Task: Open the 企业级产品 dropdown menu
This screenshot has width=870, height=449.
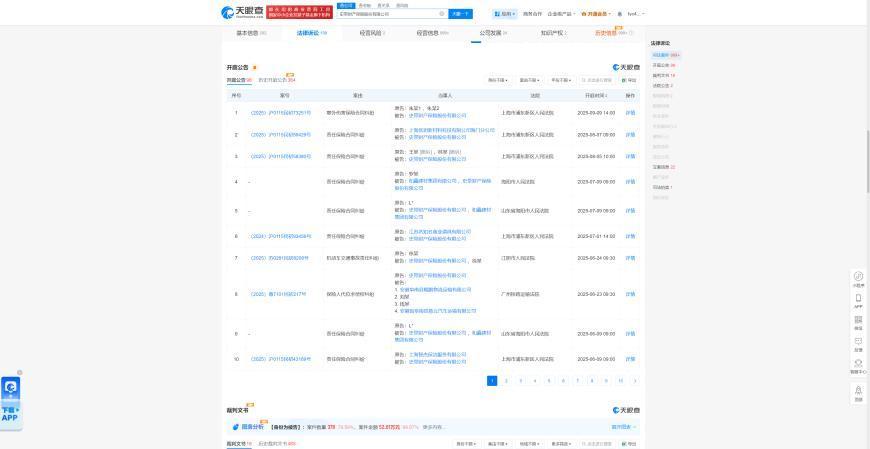Action: [561, 14]
